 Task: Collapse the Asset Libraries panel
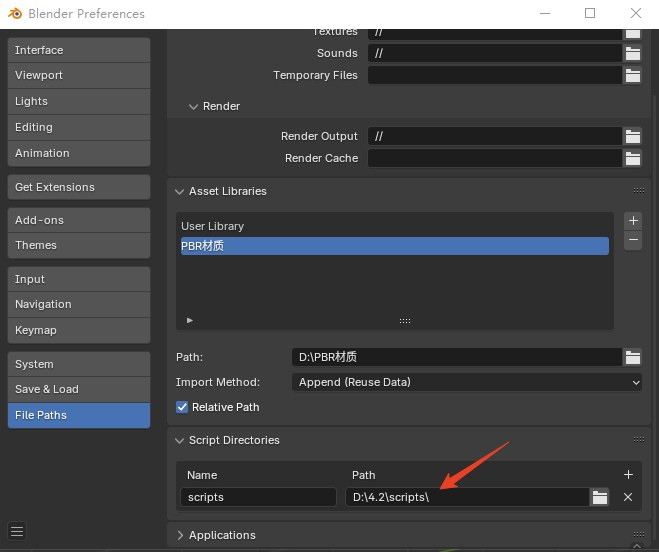[179, 192]
